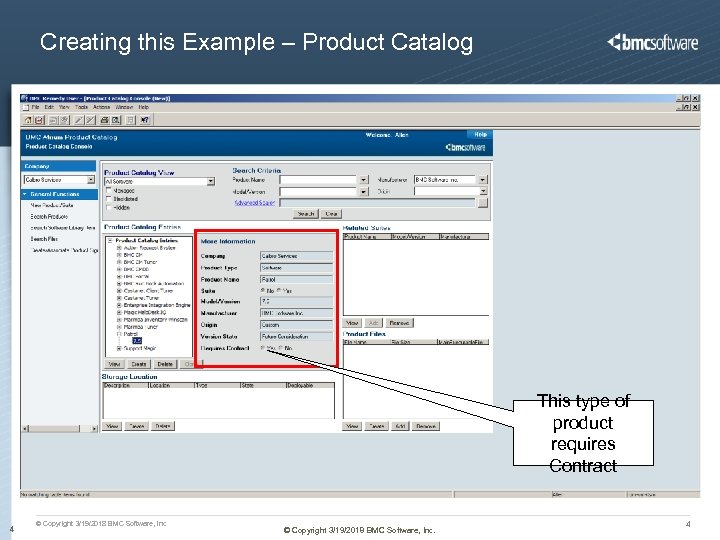This screenshot has height=540, width=720.
Task: Select Requires Contract No radio button
Action: click(x=281, y=348)
